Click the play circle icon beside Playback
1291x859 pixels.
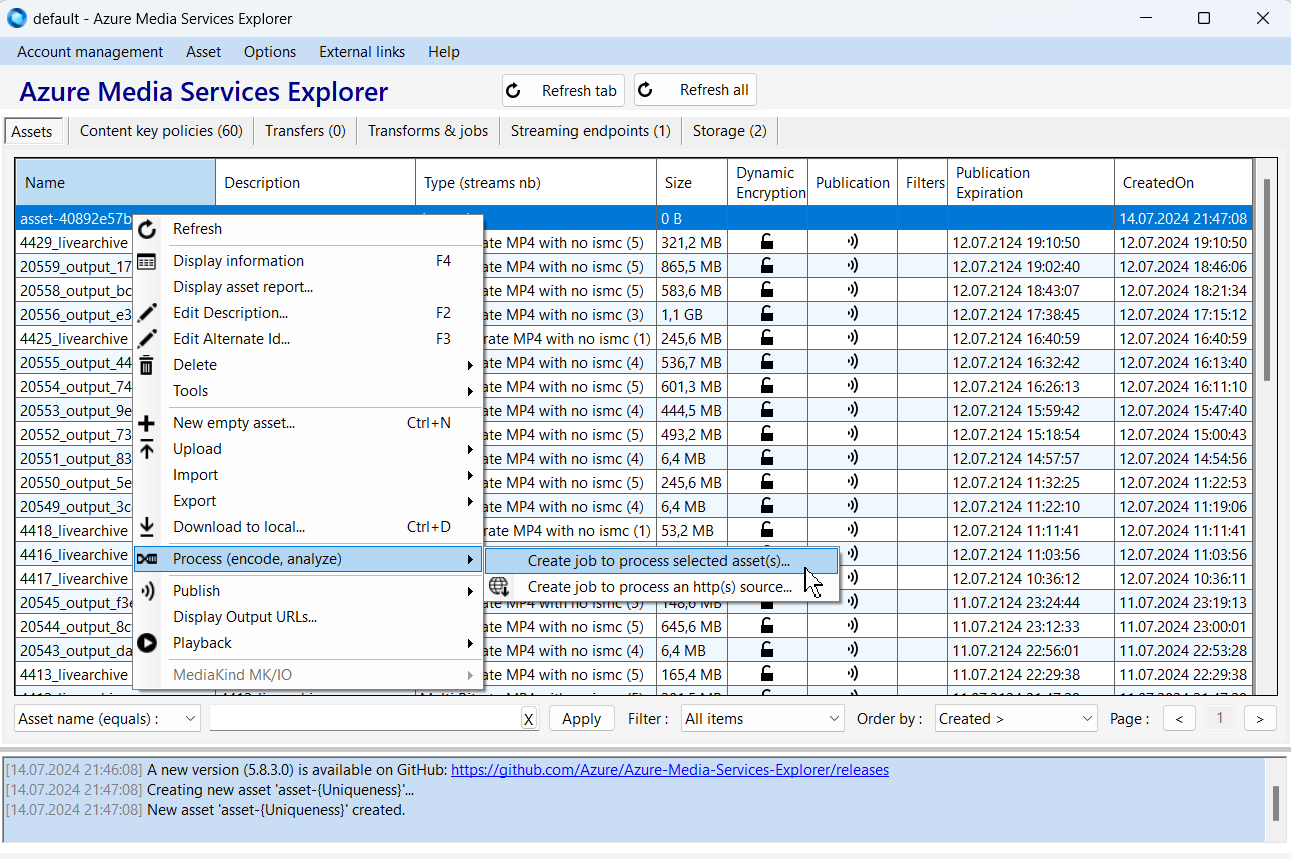147,643
